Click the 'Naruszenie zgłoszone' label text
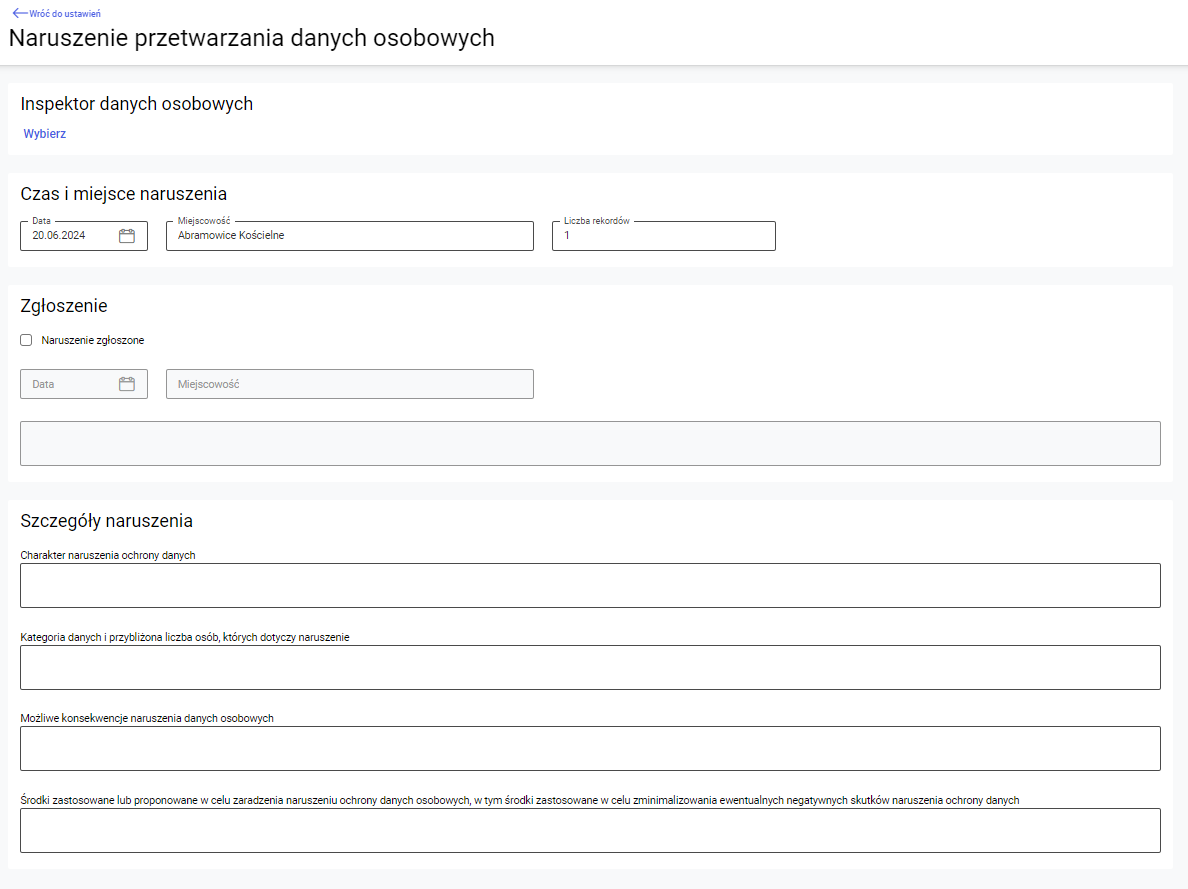This screenshot has height=889, width=1188. click(93, 340)
